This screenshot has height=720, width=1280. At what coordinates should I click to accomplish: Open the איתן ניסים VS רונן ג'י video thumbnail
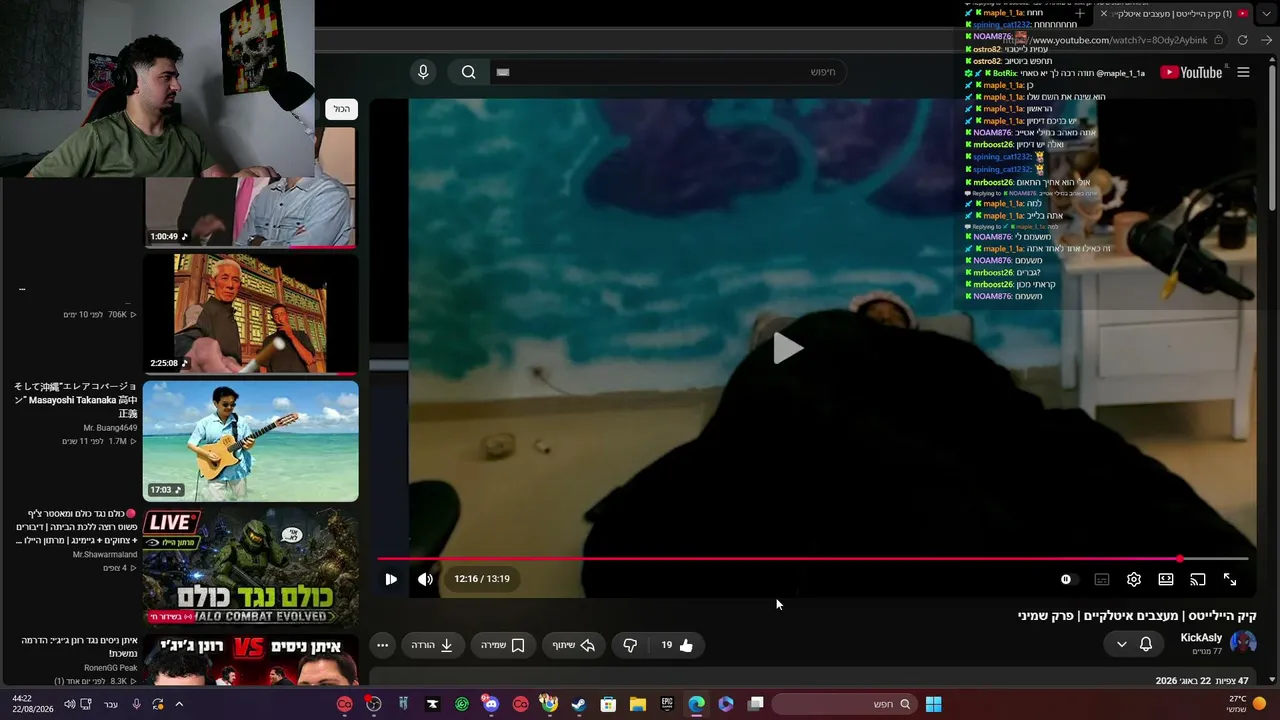(x=250, y=660)
